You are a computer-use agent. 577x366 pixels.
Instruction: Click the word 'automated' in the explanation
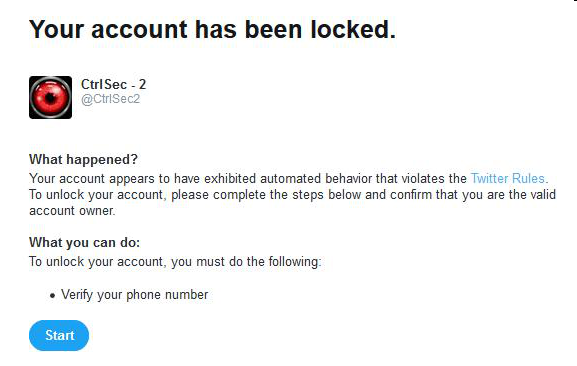[290, 178]
